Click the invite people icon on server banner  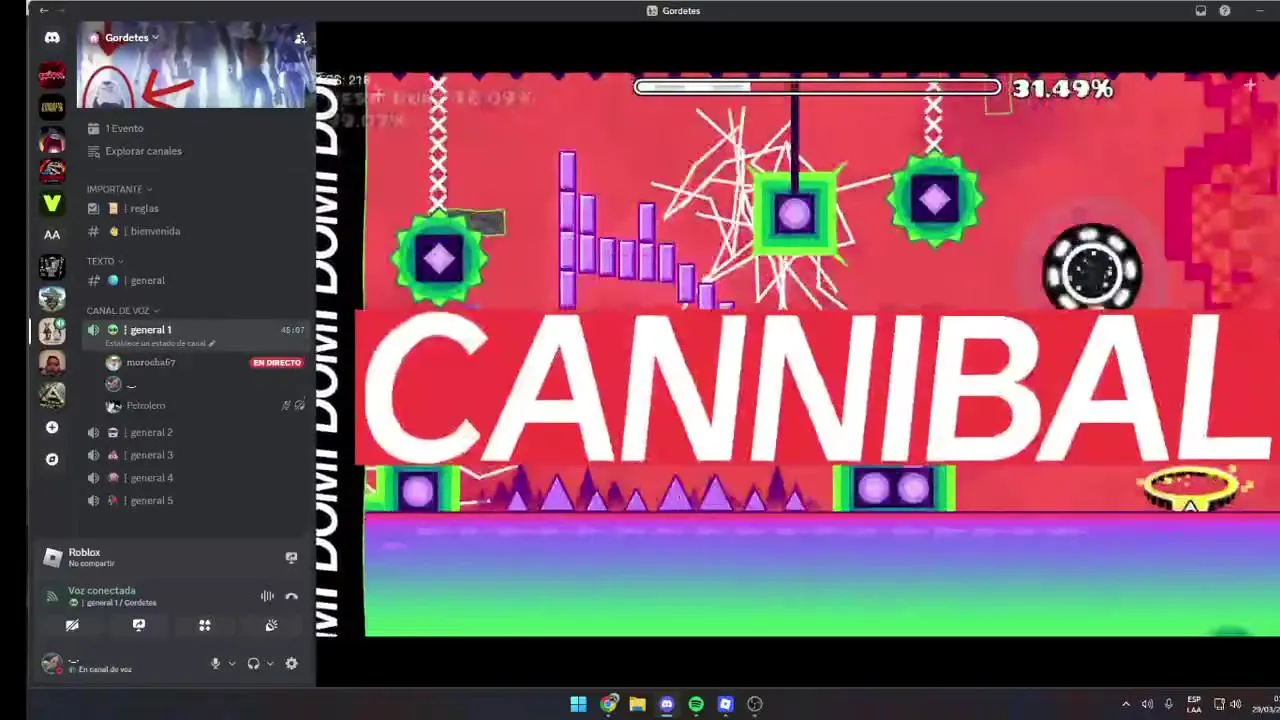pyautogui.click(x=299, y=38)
